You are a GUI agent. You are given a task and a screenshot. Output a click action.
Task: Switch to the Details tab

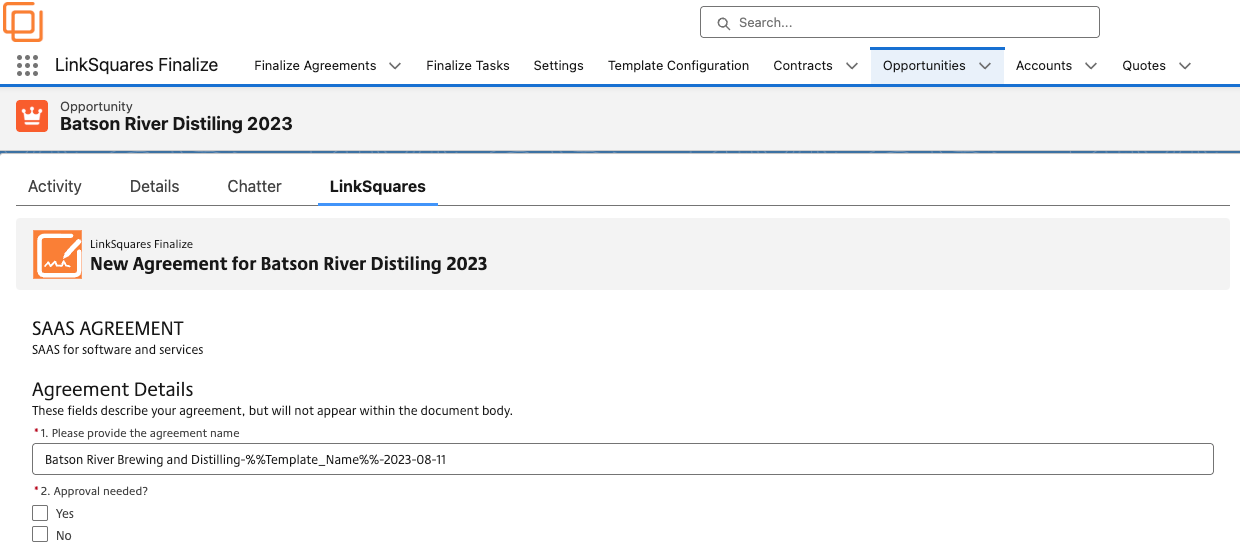[x=155, y=186]
